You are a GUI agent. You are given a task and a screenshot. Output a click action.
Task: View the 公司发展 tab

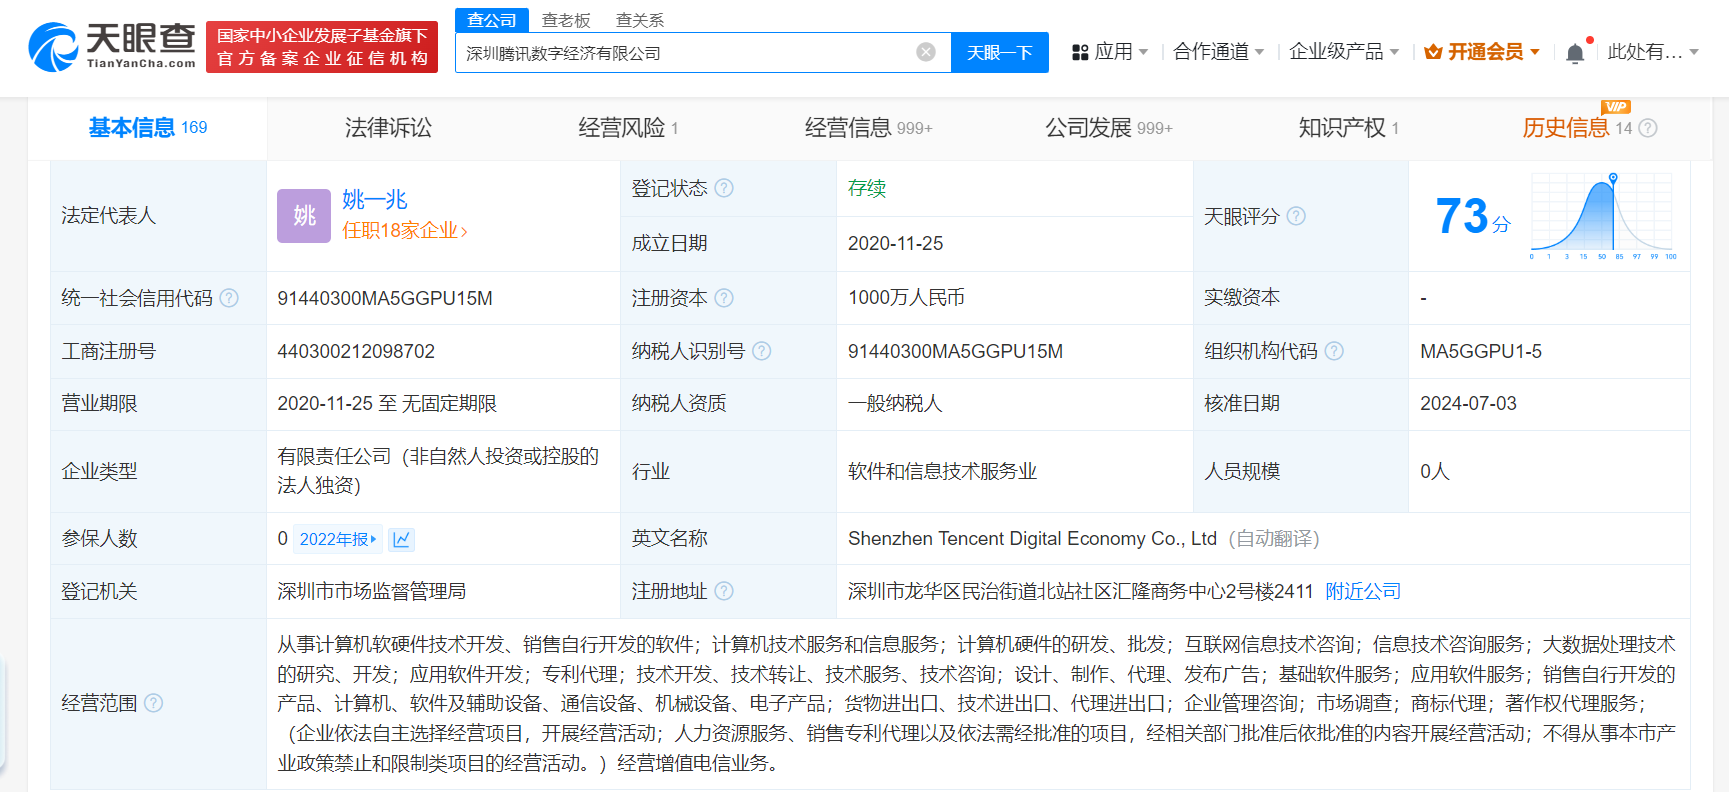[1108, 128]
